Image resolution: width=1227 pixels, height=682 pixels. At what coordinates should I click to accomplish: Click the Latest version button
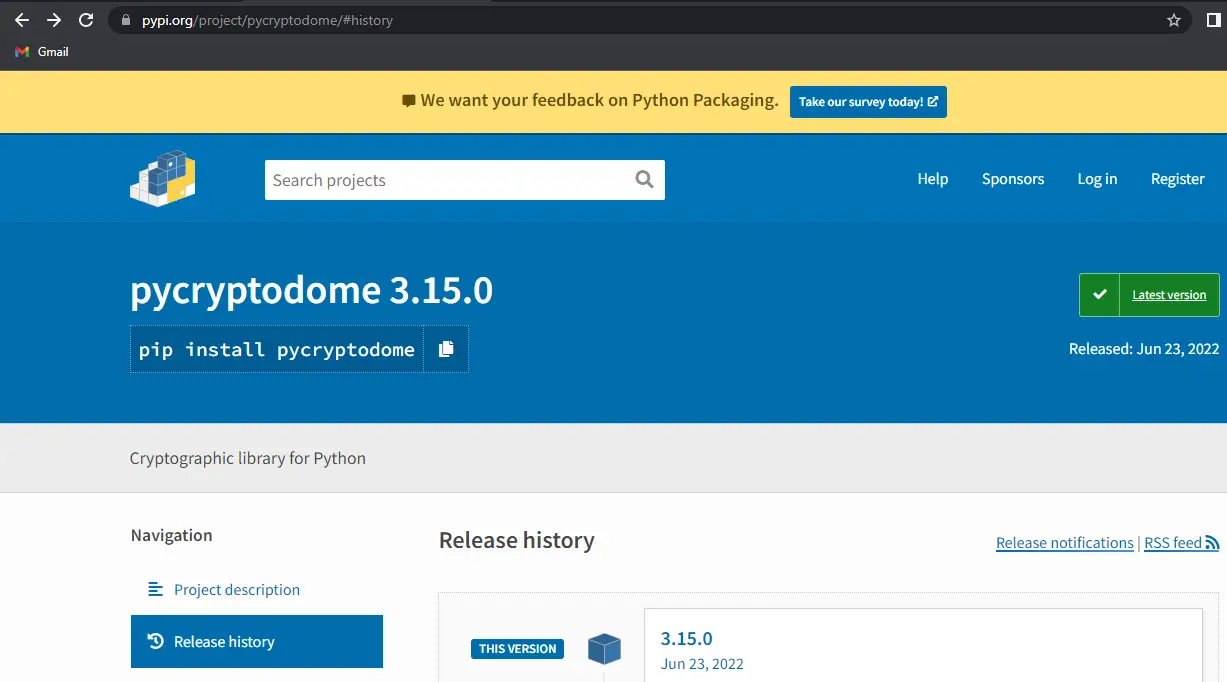click(x=1149, y=295)
